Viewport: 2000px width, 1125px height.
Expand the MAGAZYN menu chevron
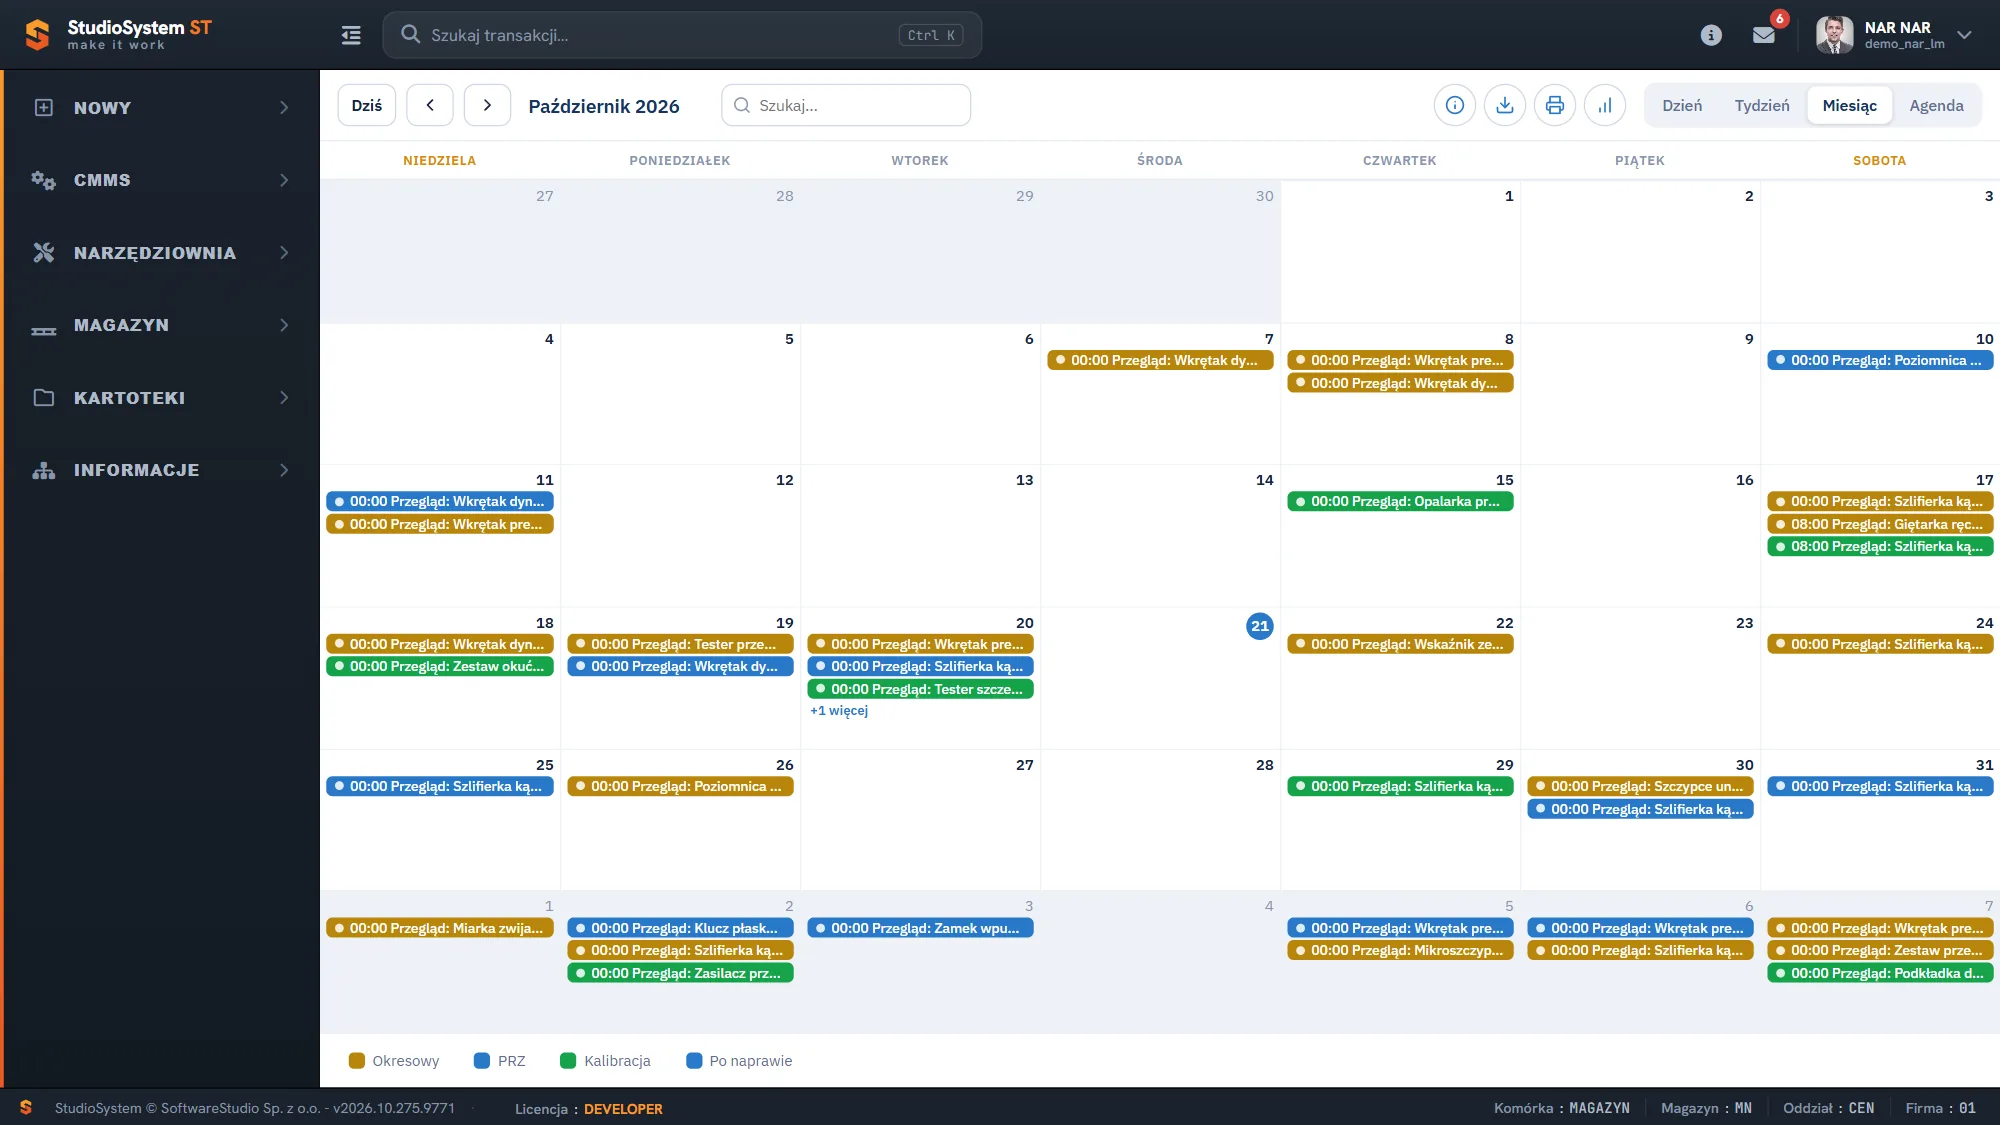point(284,326)
